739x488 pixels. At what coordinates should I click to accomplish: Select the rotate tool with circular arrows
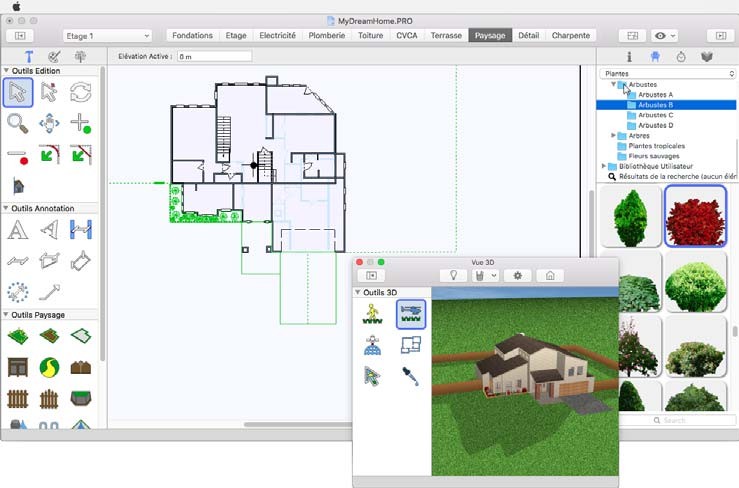click(x=81, y=92)
